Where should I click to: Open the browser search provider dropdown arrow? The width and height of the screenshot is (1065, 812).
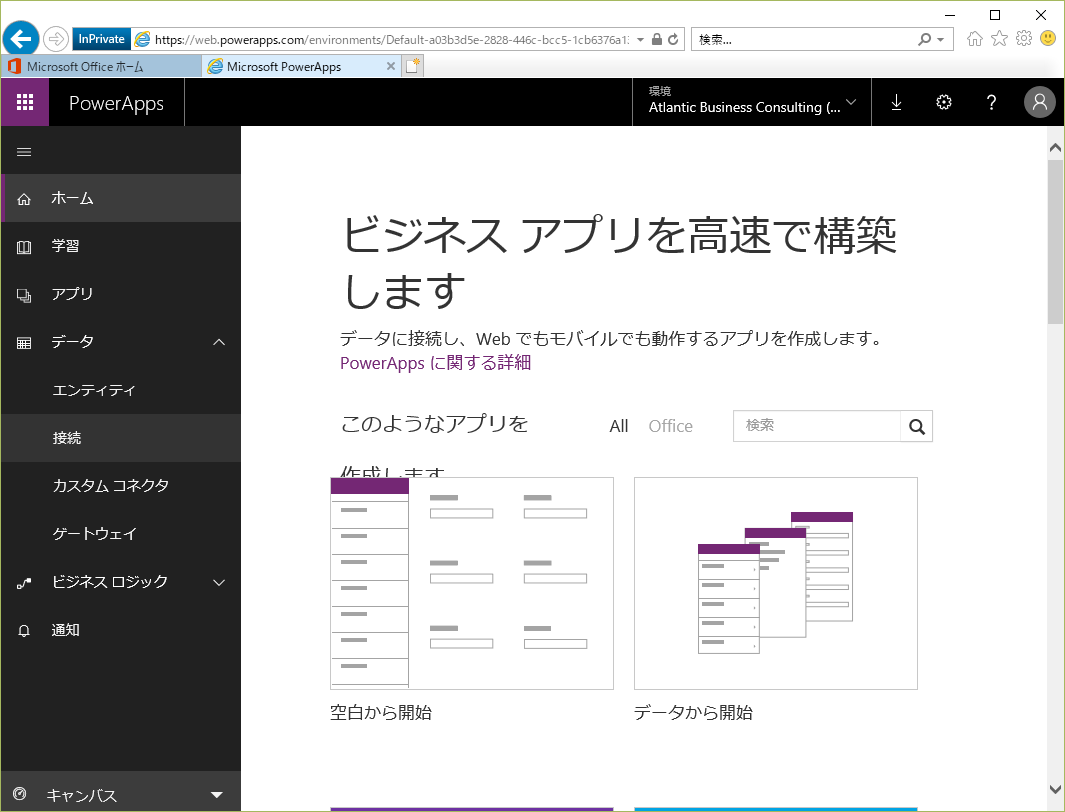tap(941, 39)
